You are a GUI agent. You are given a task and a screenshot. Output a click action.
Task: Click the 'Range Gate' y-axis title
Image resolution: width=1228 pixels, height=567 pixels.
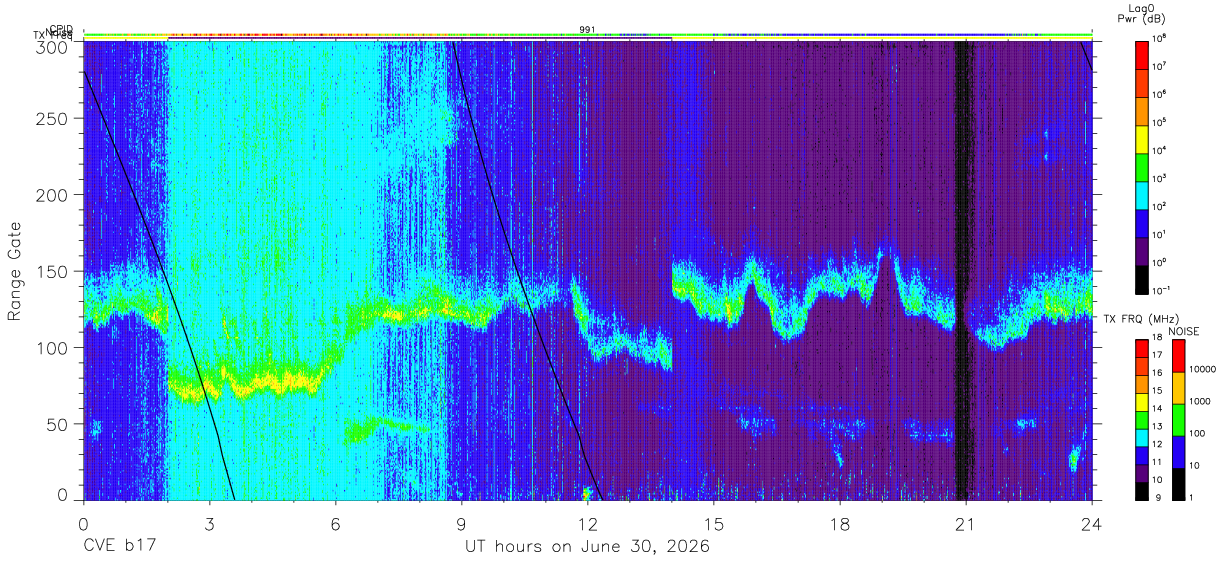[x=16, y=271]
